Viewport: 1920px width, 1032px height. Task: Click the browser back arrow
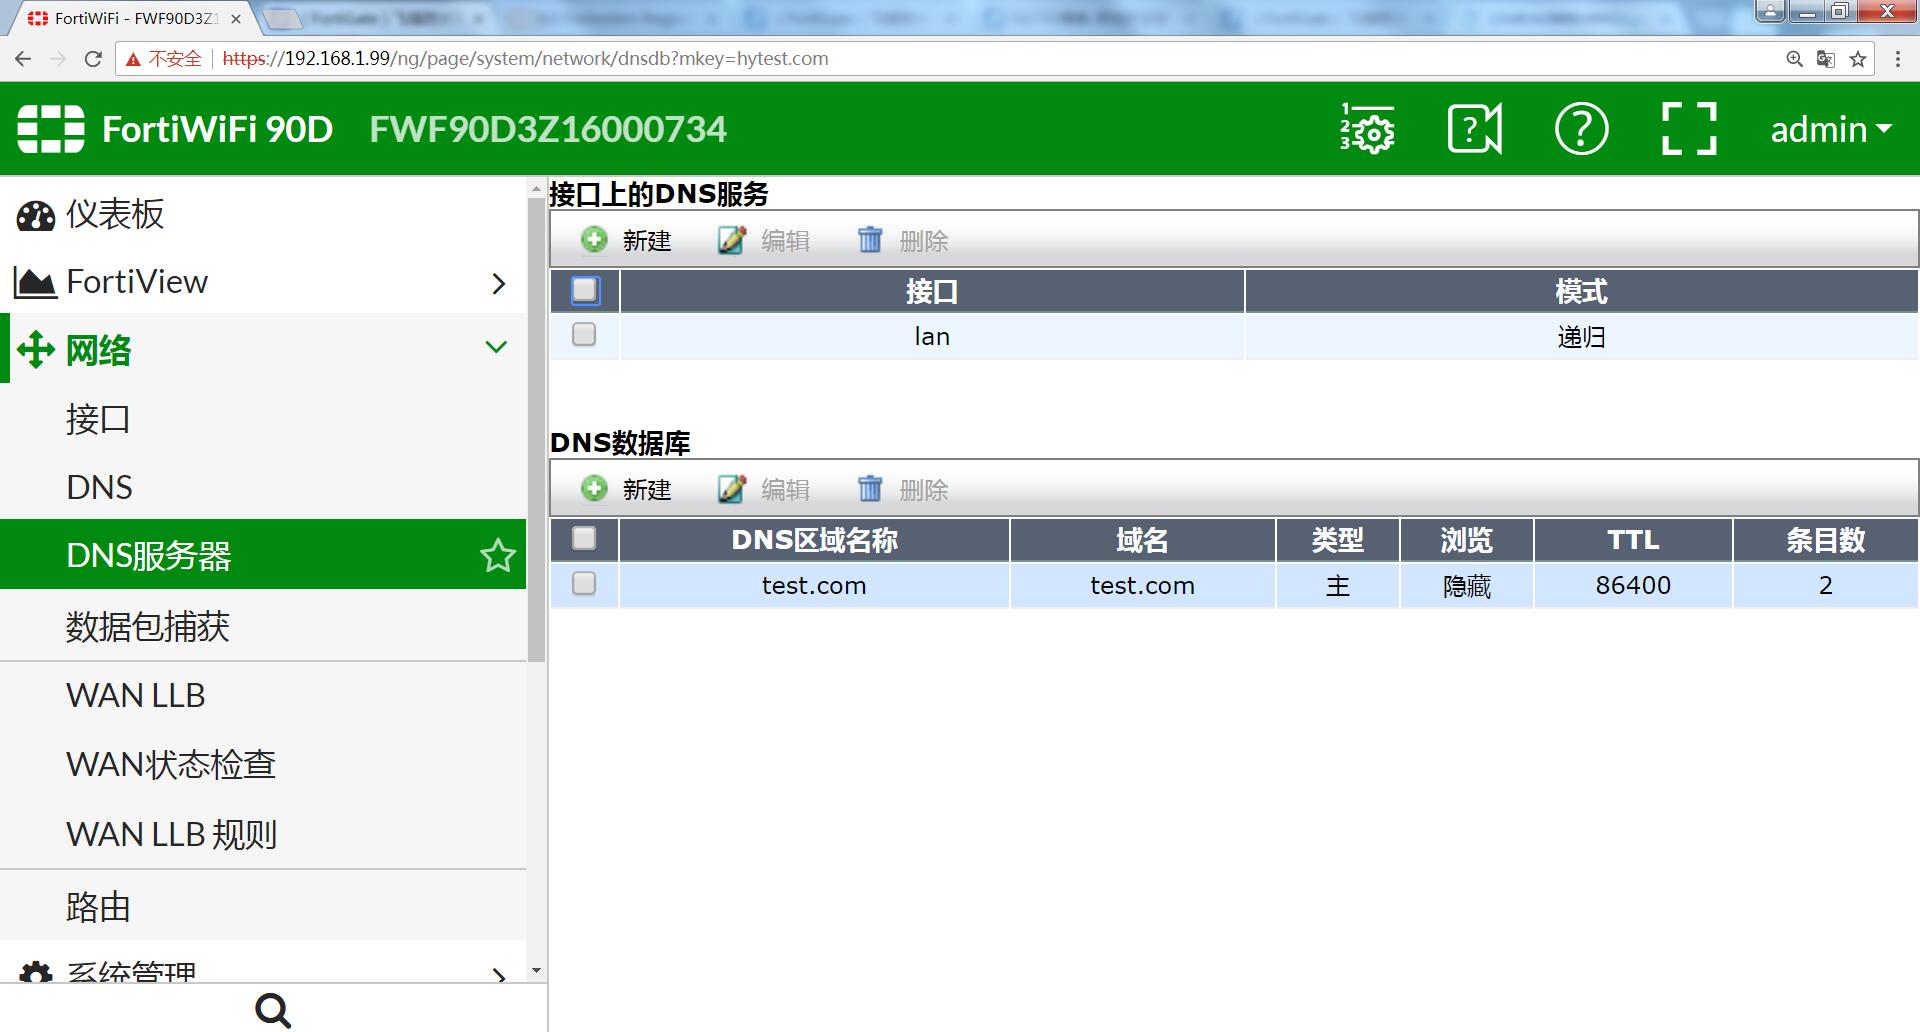pyautogui.click(x=23, y=59)
